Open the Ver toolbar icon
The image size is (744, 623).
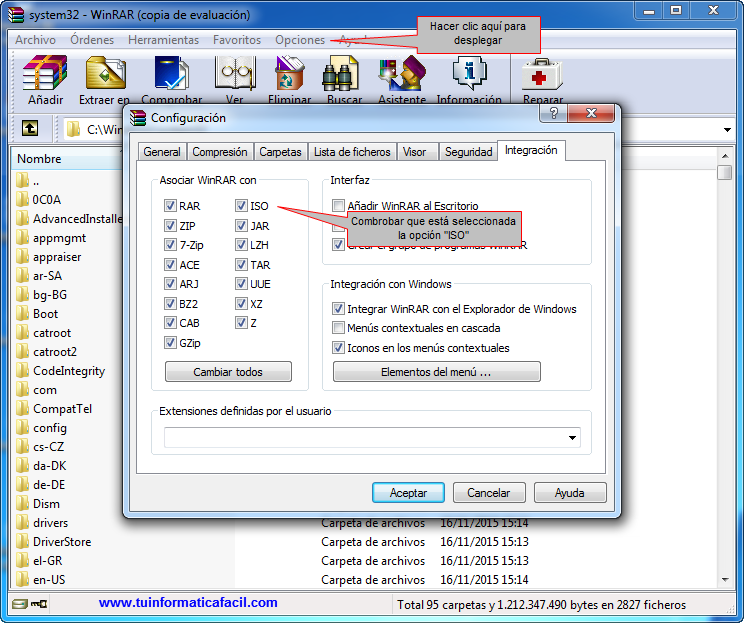click(235, 76)
